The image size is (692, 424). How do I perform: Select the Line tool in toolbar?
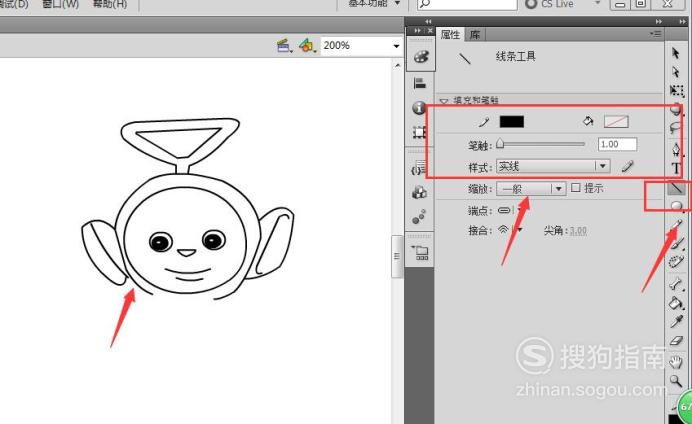point(676,189)
